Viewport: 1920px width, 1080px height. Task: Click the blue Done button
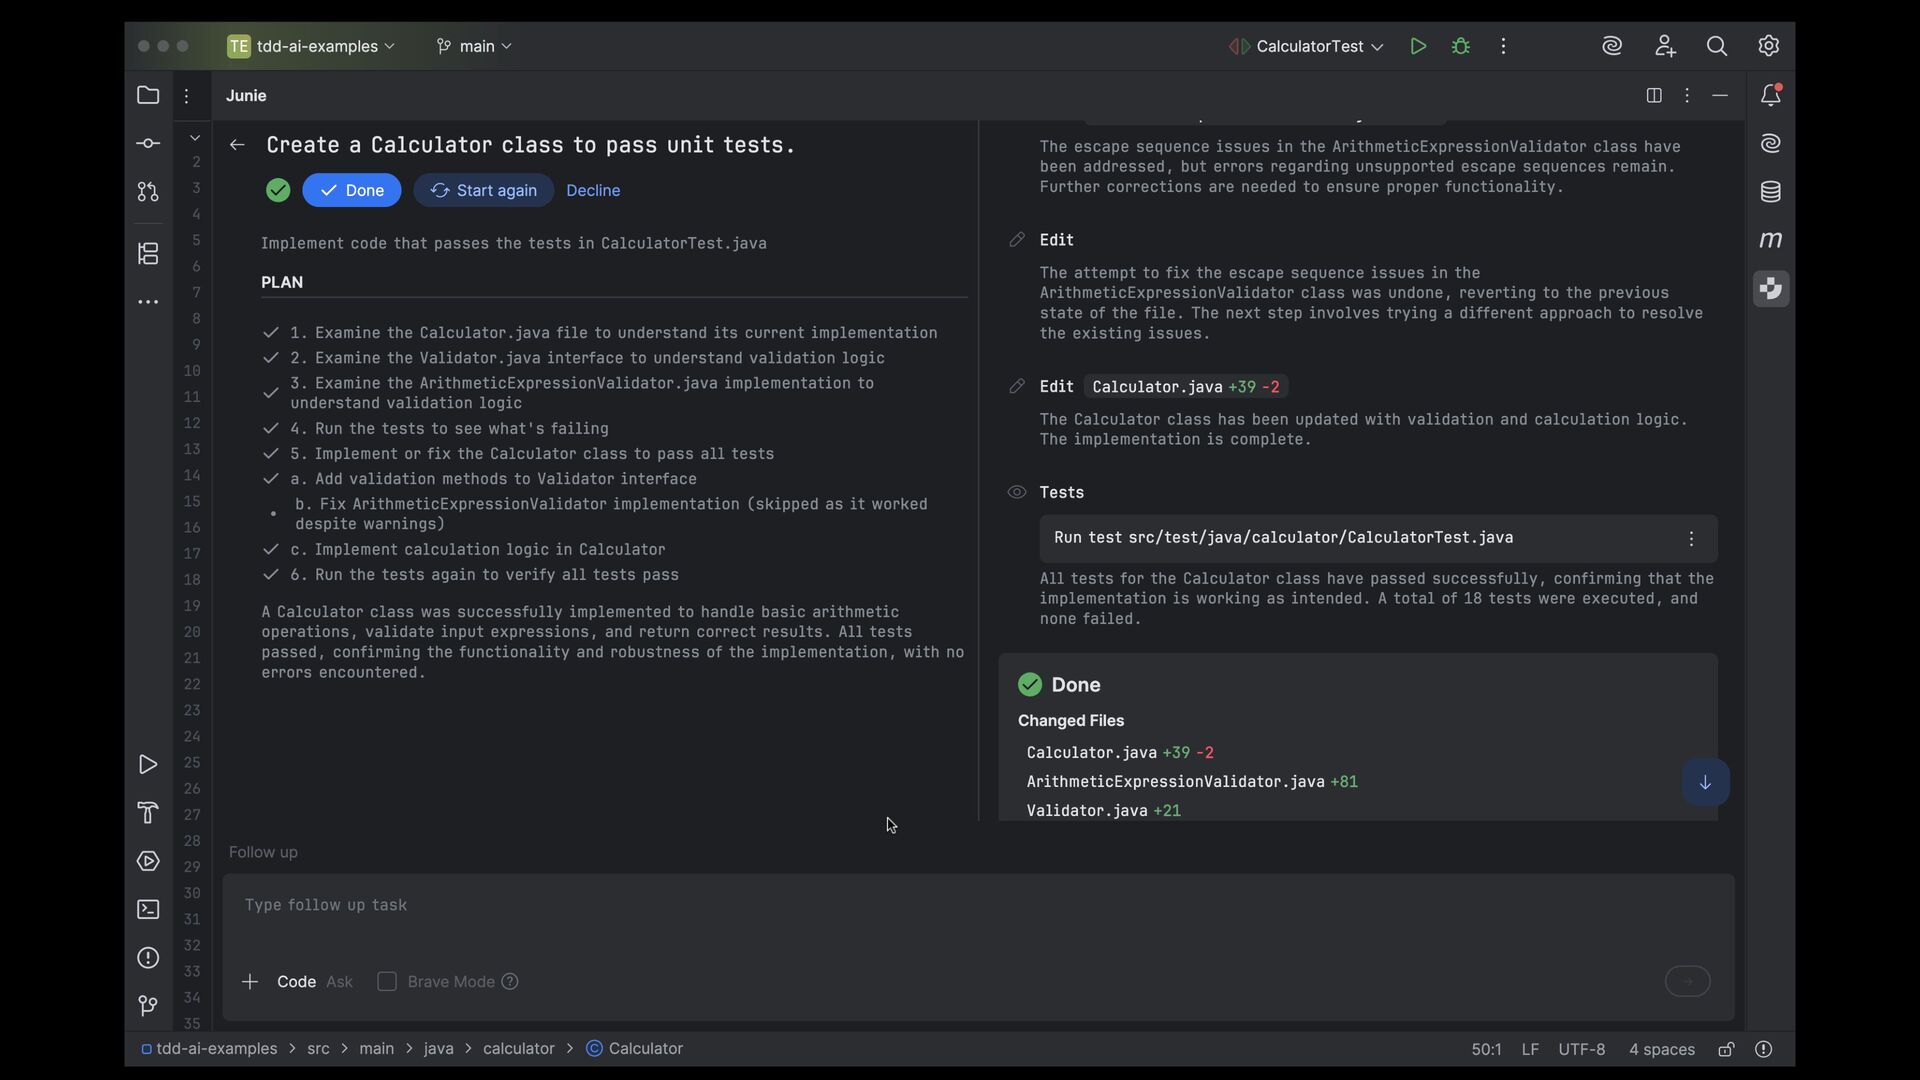352,190
